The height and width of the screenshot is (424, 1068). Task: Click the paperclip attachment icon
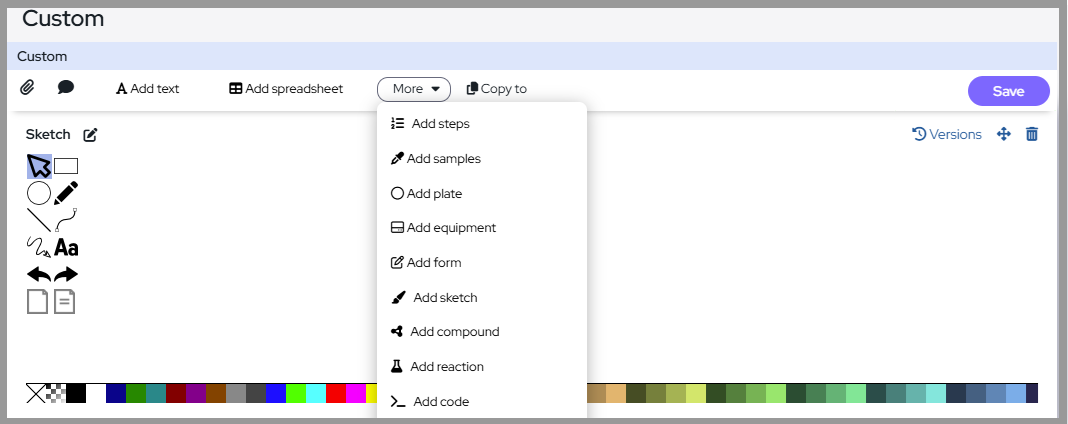pyautogui.click(x=28, y=87)
